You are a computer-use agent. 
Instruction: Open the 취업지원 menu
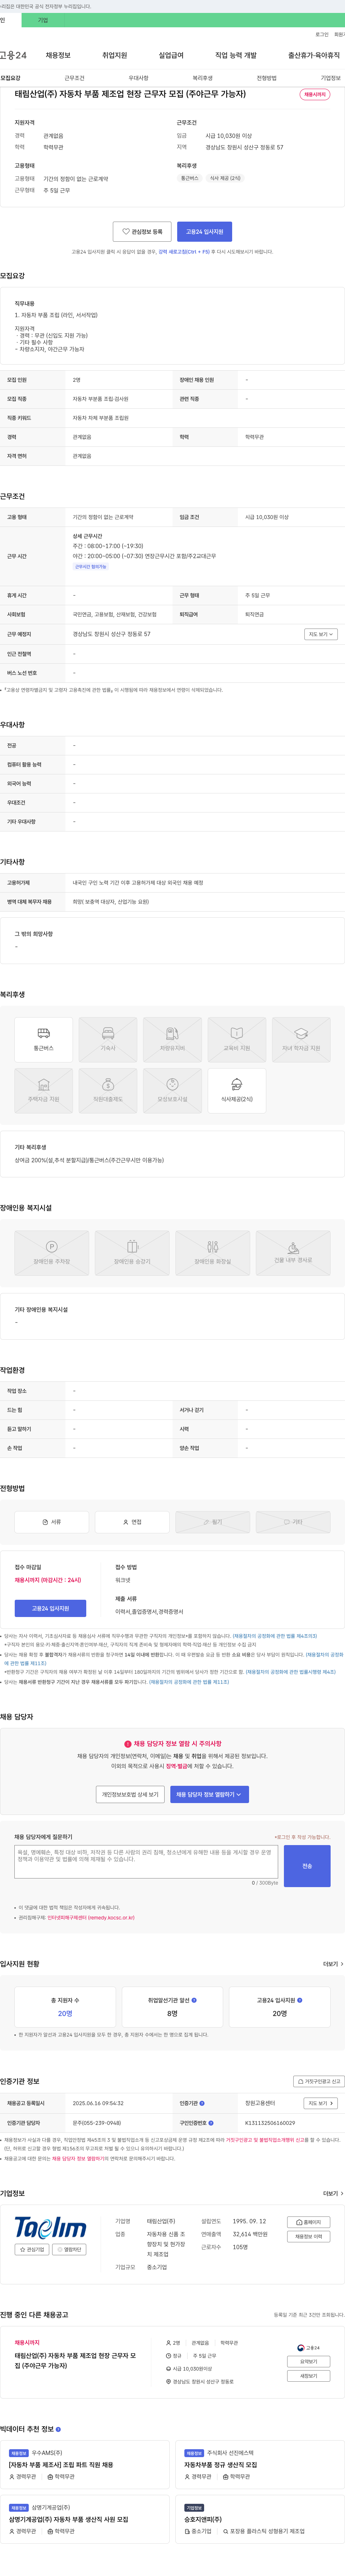115,55
